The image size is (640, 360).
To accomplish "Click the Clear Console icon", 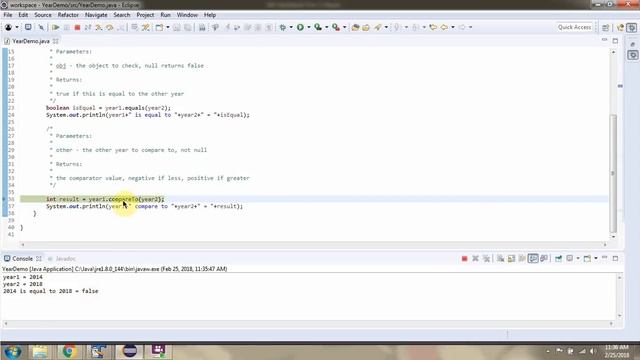I will point(500,258).
